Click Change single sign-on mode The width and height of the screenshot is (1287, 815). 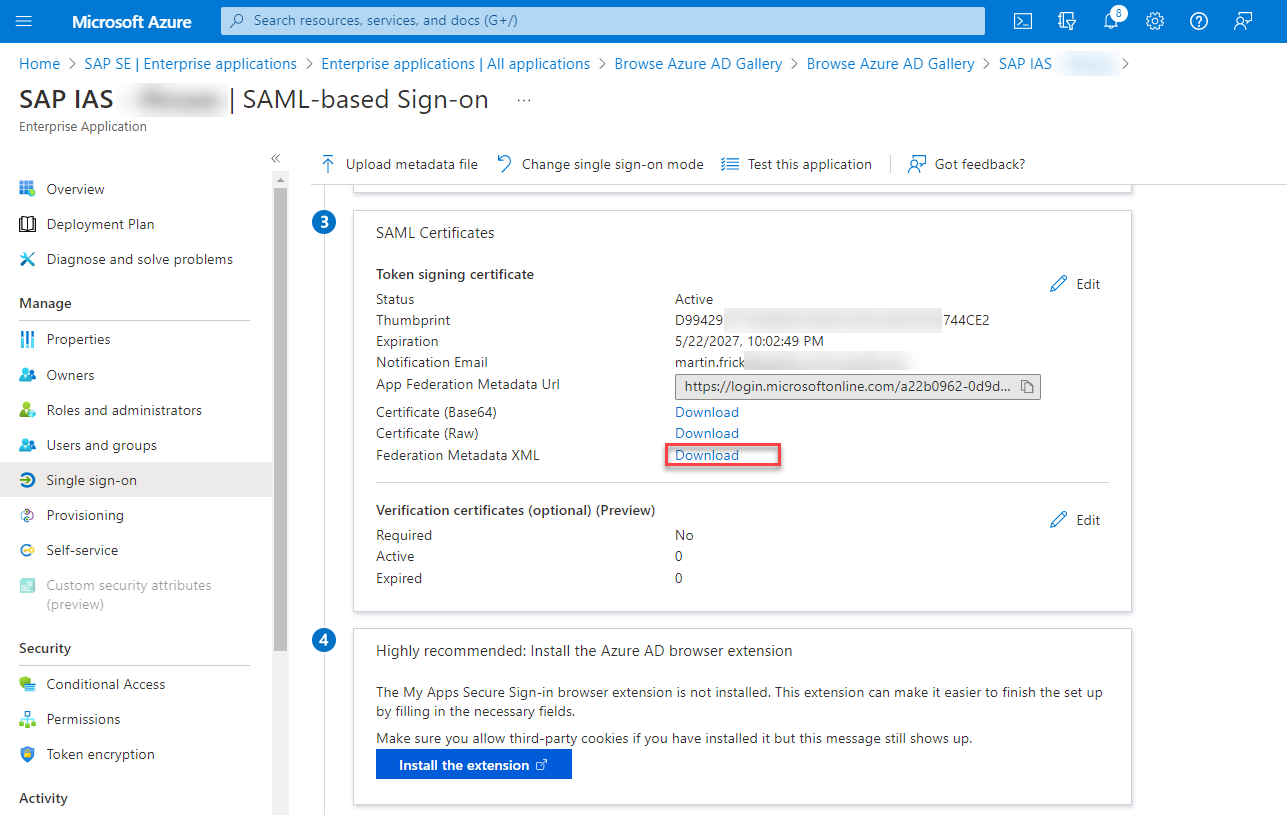tap(600, 164)
